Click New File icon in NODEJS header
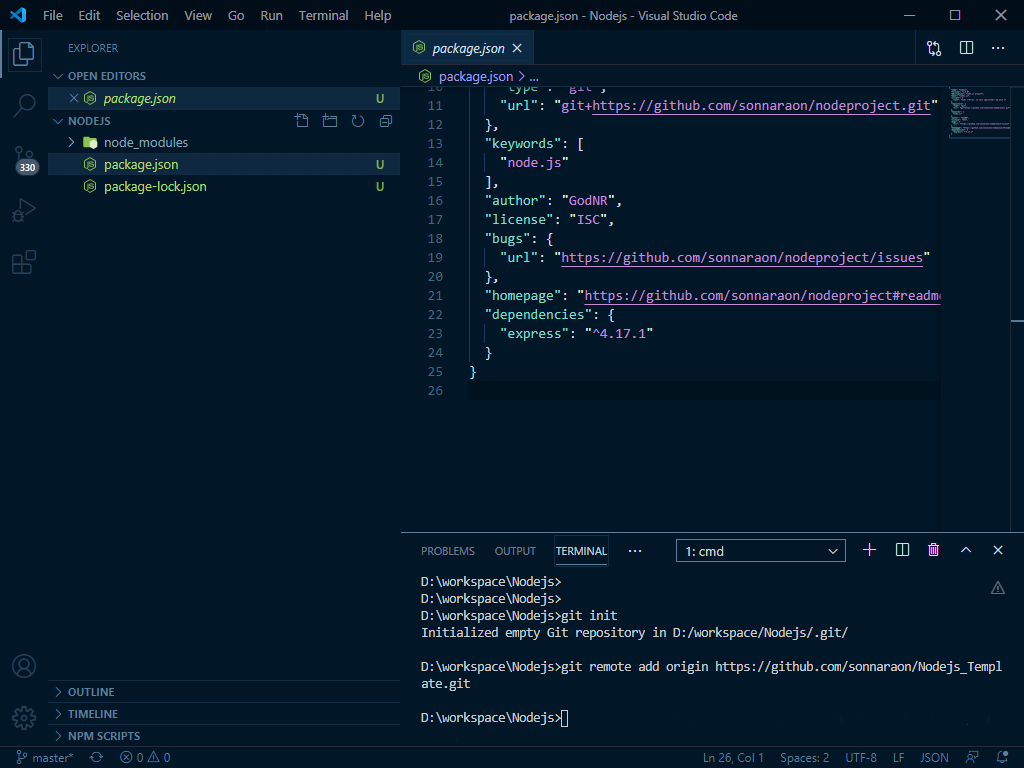 pyautogui.click(x=302, y=121)
